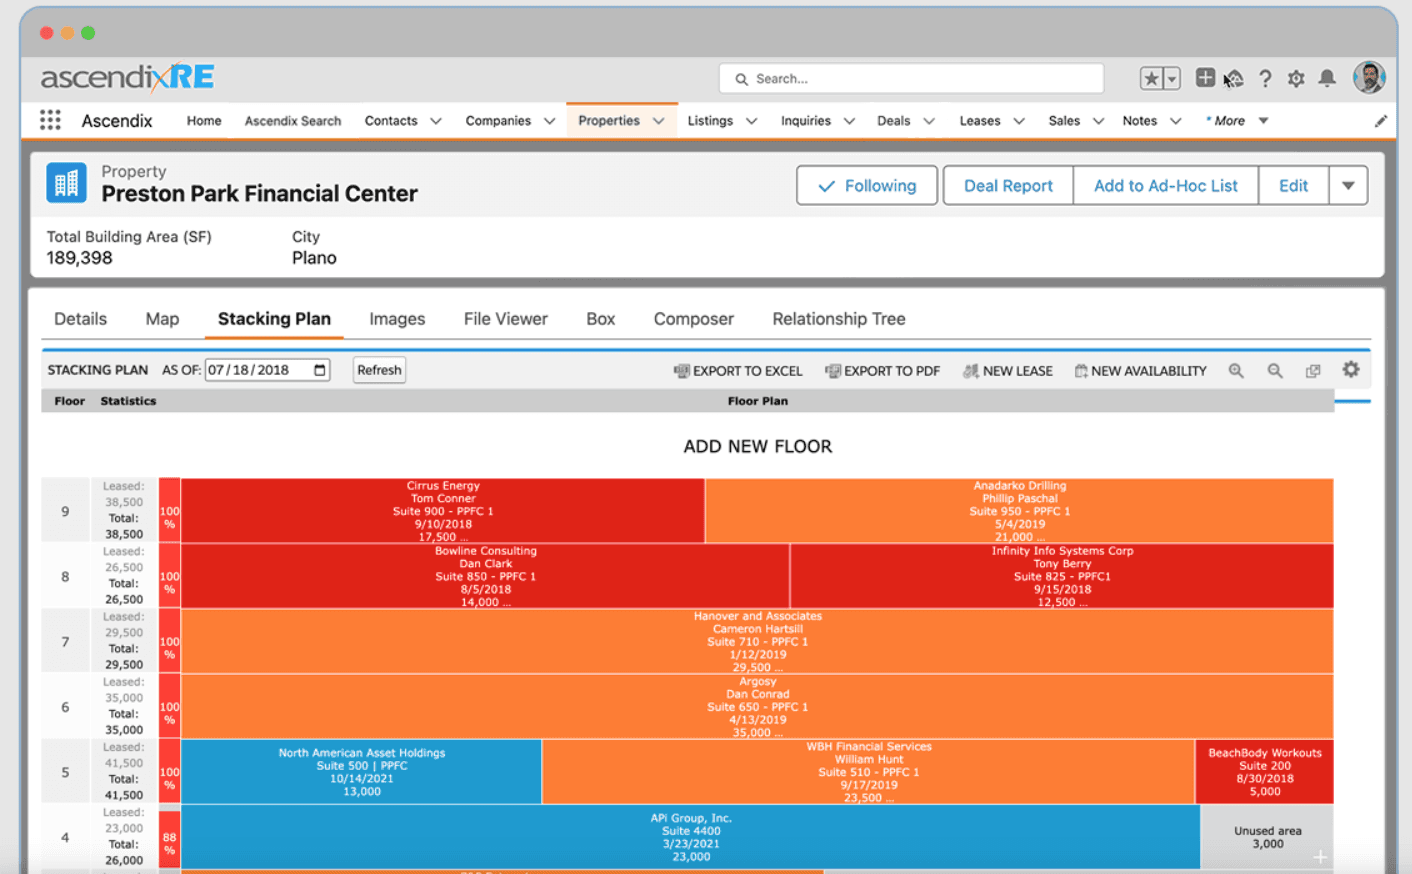Viewport: 1412px width, 874px height.
Task: Select Bowline Consulting Suite 850 block
Action: point(486,576)
